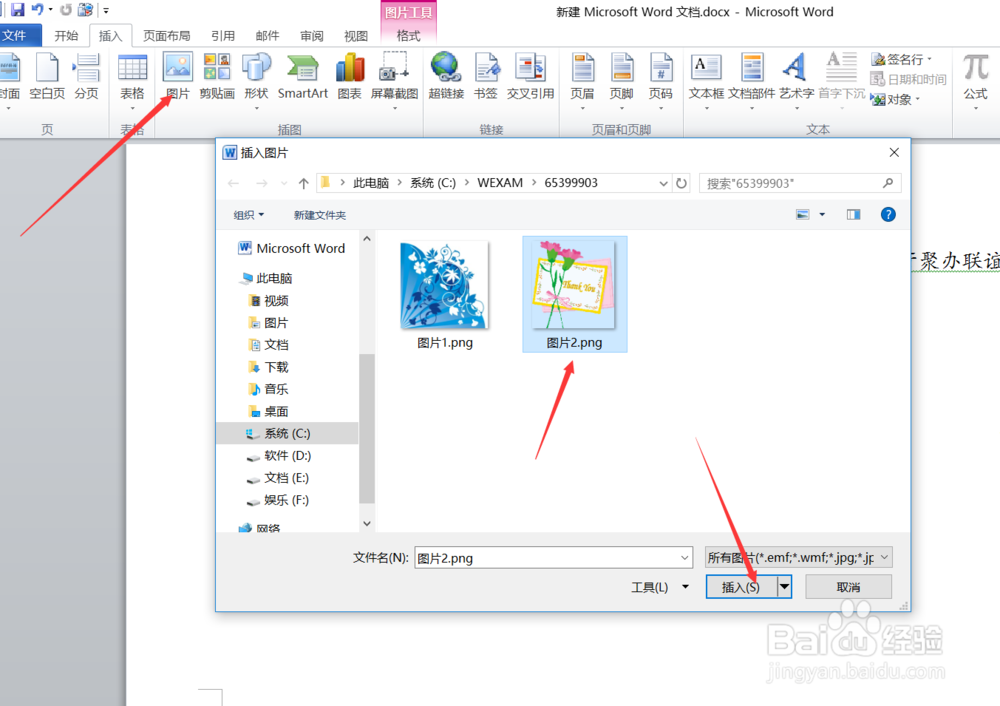Select the 图片 (Picture) insert icon
Screen dimensions: 1000x706
point(177,72)
